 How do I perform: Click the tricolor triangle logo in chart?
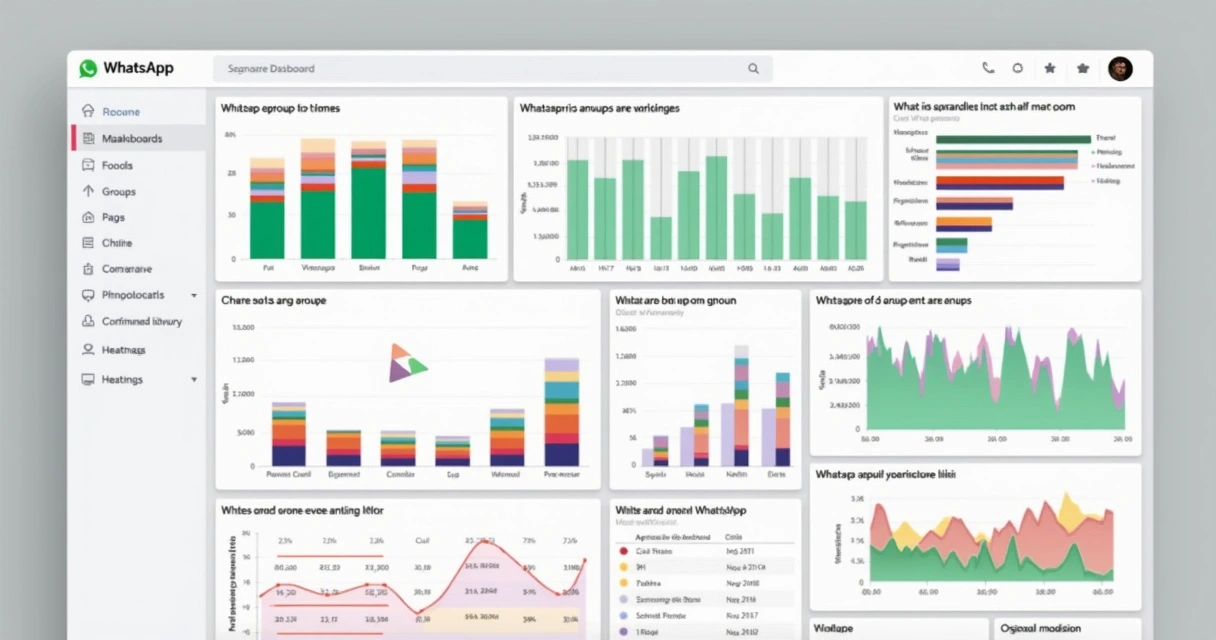(x=407, y=362)
